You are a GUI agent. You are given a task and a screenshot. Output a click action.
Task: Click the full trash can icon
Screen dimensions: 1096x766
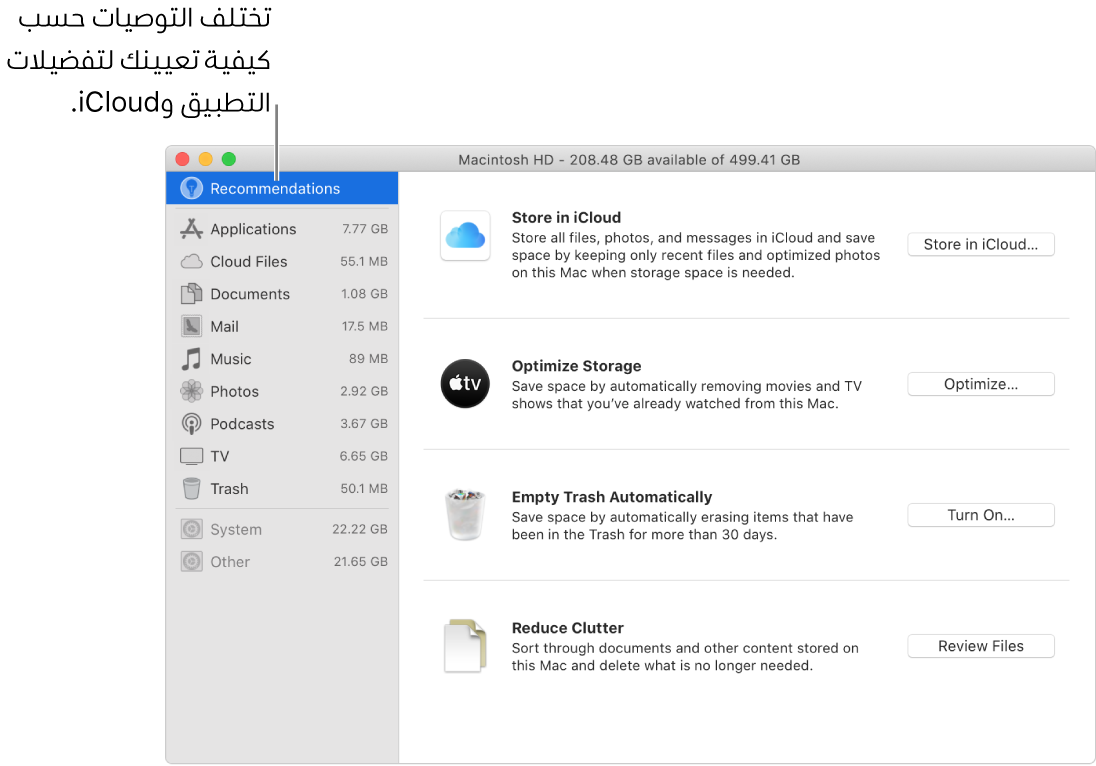466,514
